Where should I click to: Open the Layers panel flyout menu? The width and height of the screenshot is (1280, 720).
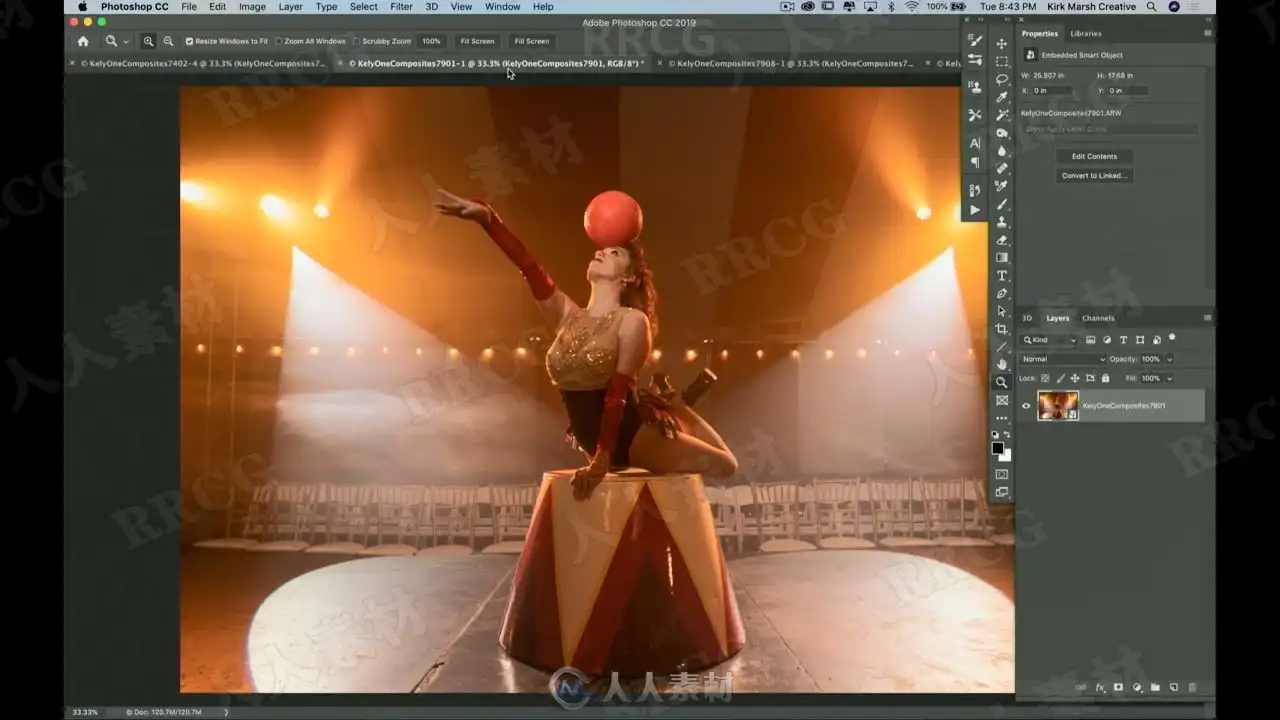click(1208, 318)
